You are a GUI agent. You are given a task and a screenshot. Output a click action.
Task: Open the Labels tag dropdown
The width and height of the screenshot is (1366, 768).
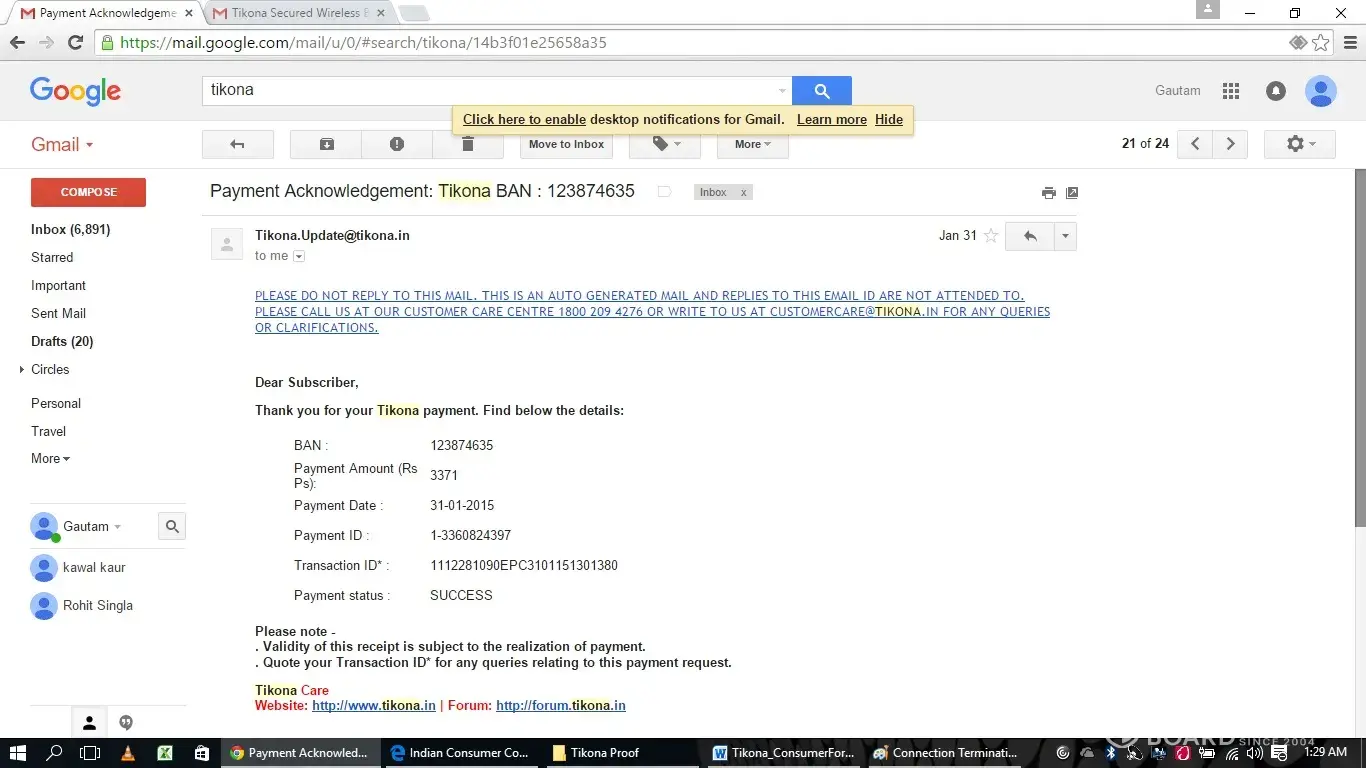pyautogui.click(x=664, y=144)
